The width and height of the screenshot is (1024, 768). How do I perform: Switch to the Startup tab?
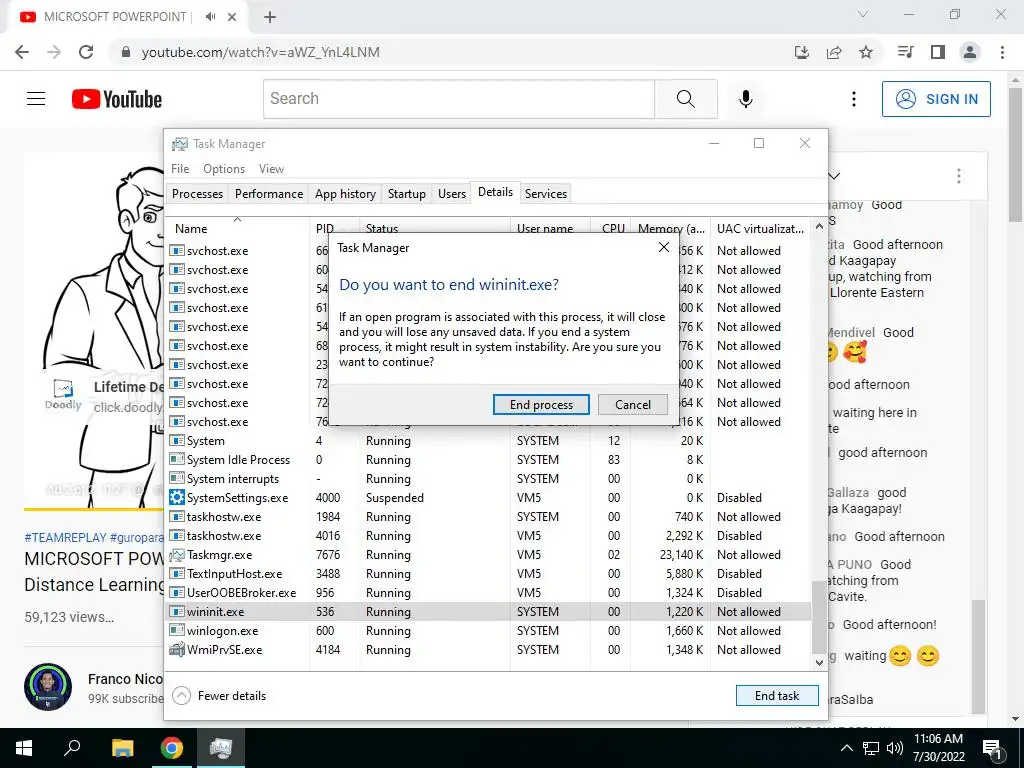tap(406, 193)
